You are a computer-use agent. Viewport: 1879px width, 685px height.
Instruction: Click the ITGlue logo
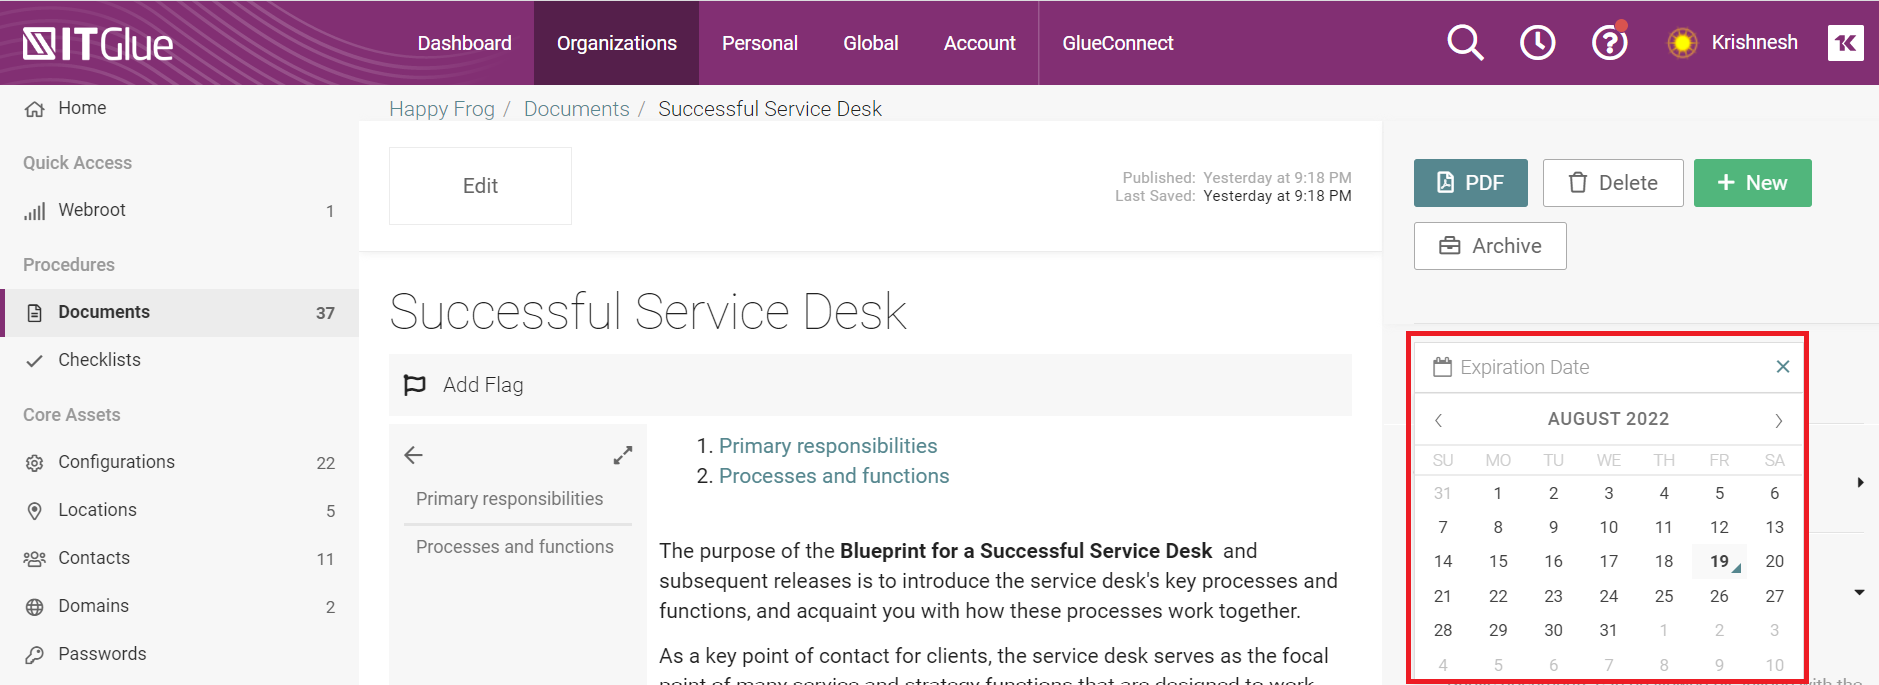(x=98, y=44)
